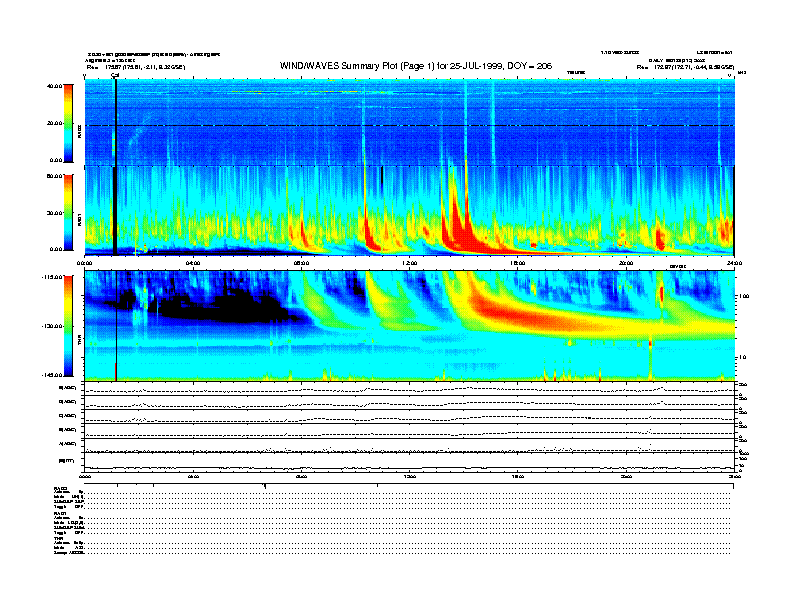Click the RAD2 panel color scale bar

[x=68, y=123]
